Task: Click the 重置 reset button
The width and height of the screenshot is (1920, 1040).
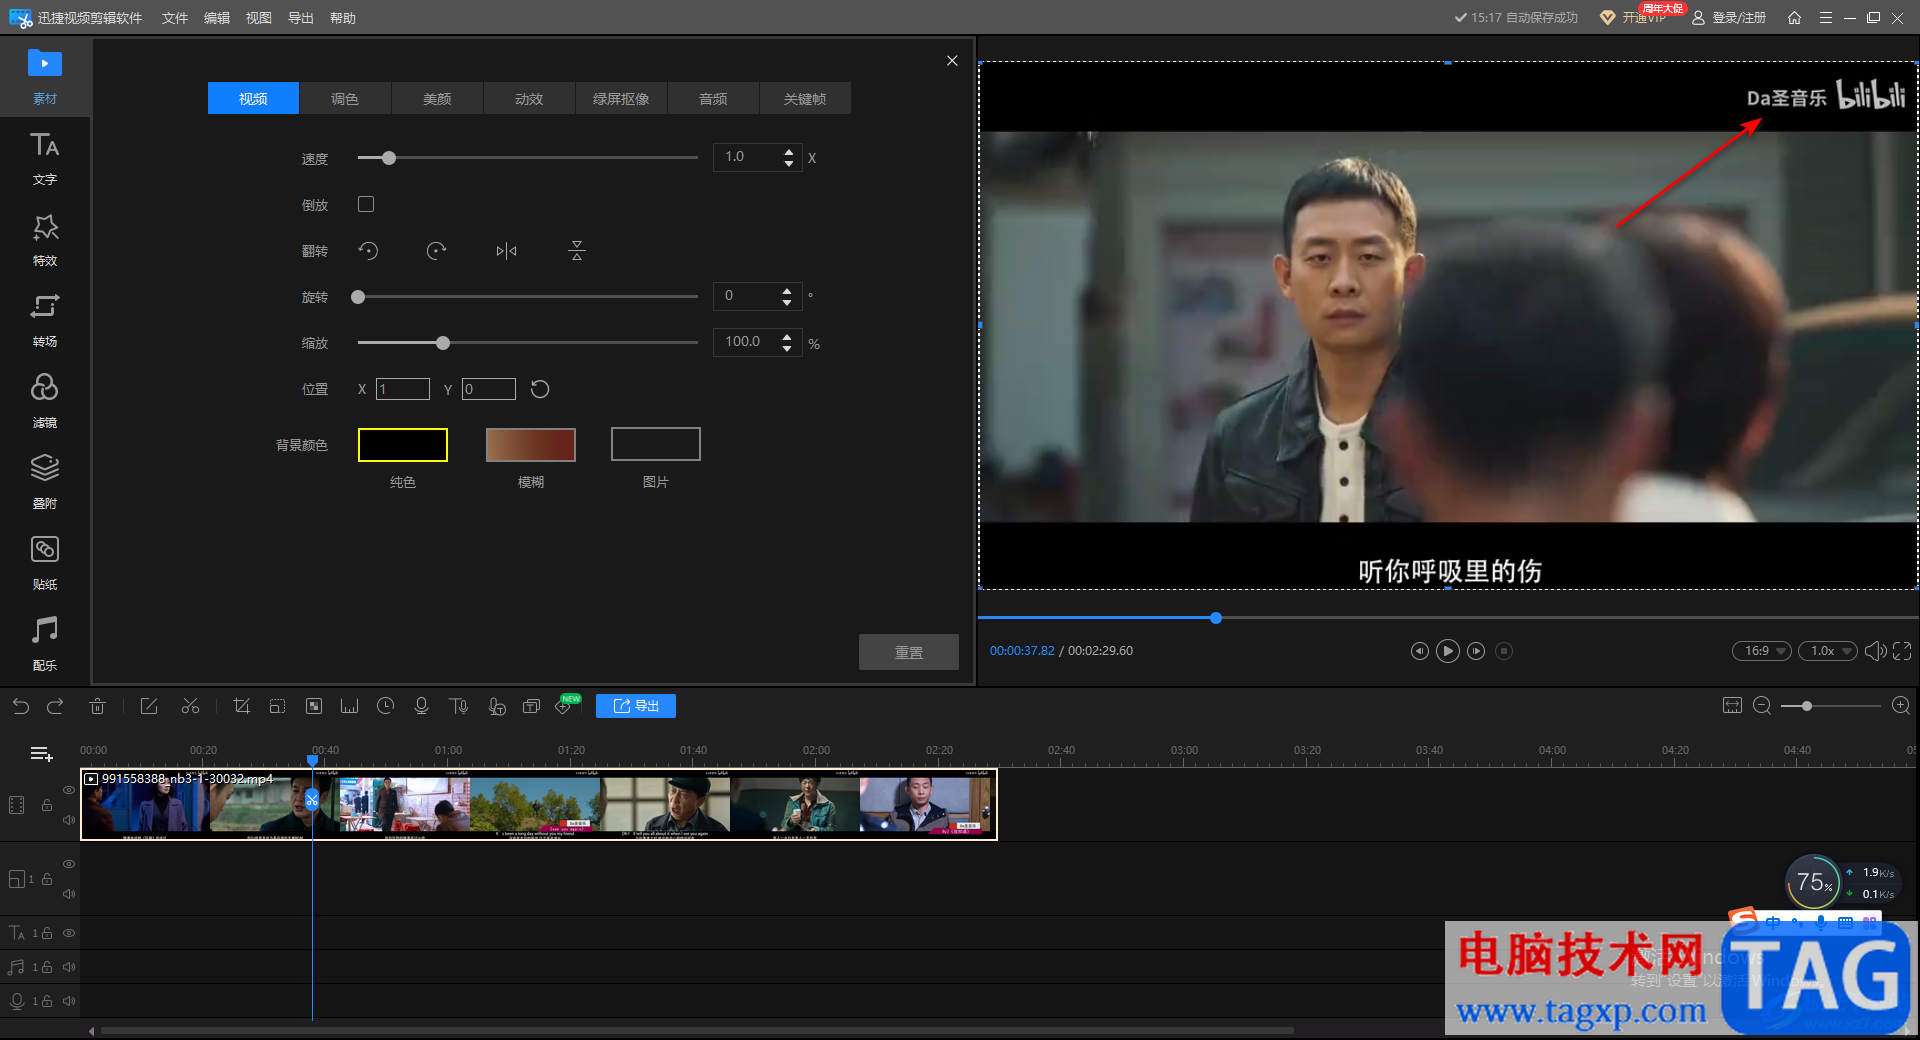Action: tap(908, 652)
